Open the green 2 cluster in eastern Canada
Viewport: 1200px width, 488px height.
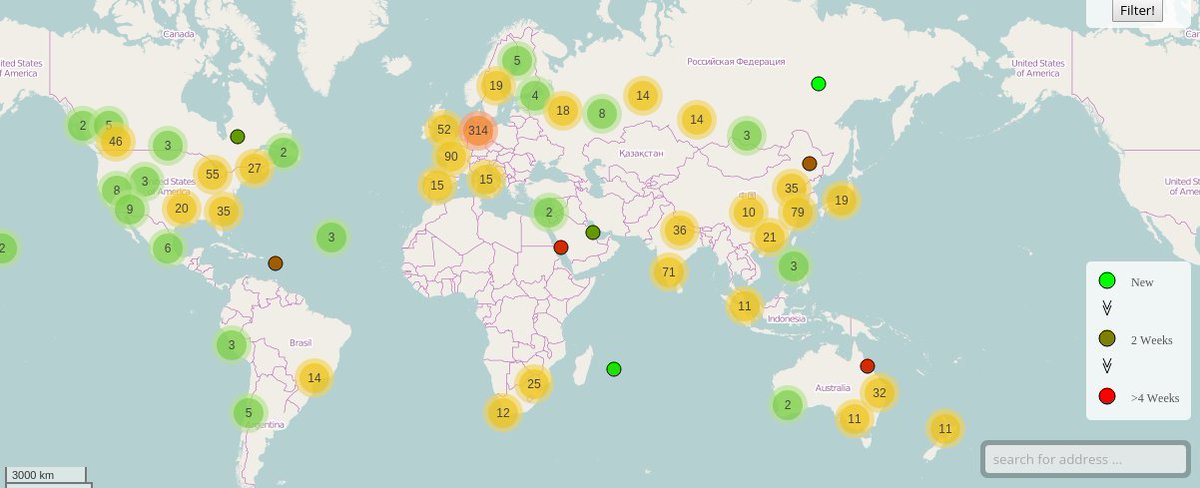(284, 153)
